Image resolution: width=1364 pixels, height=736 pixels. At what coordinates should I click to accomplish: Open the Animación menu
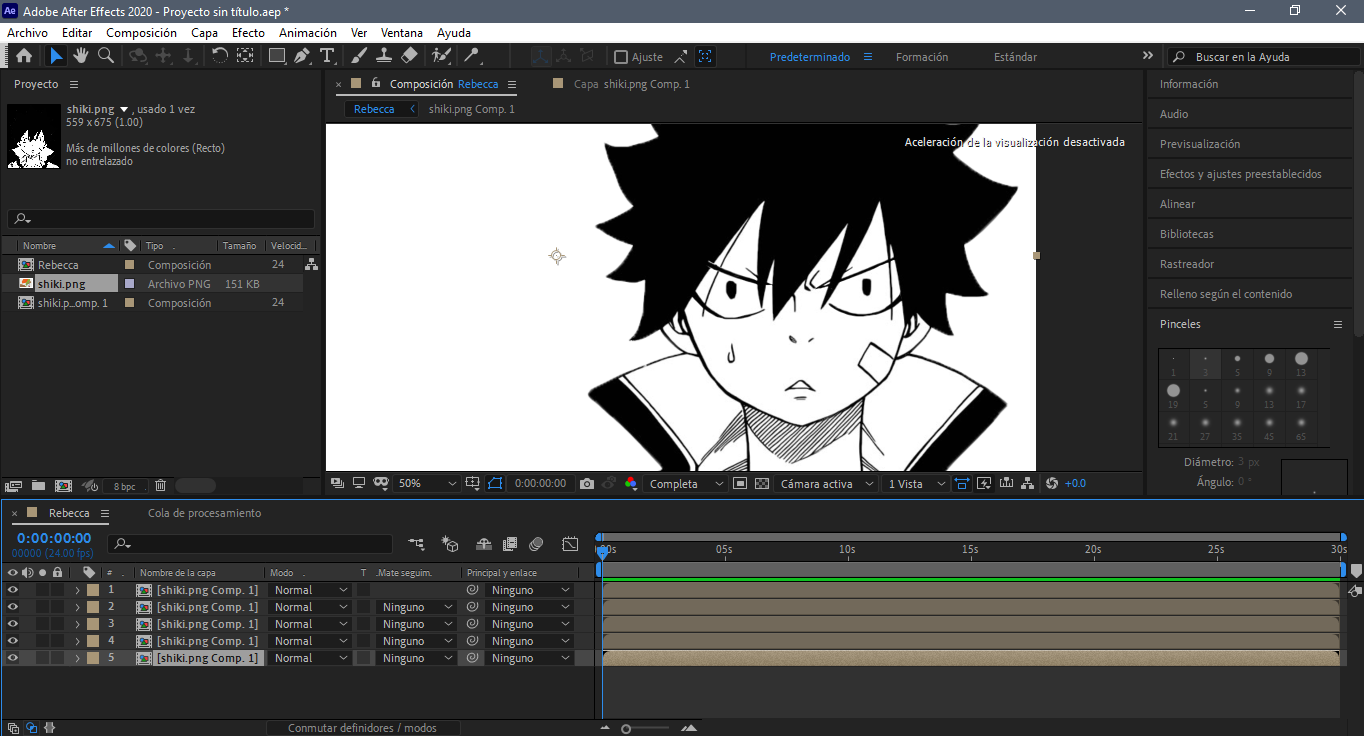tap(307, 33)
